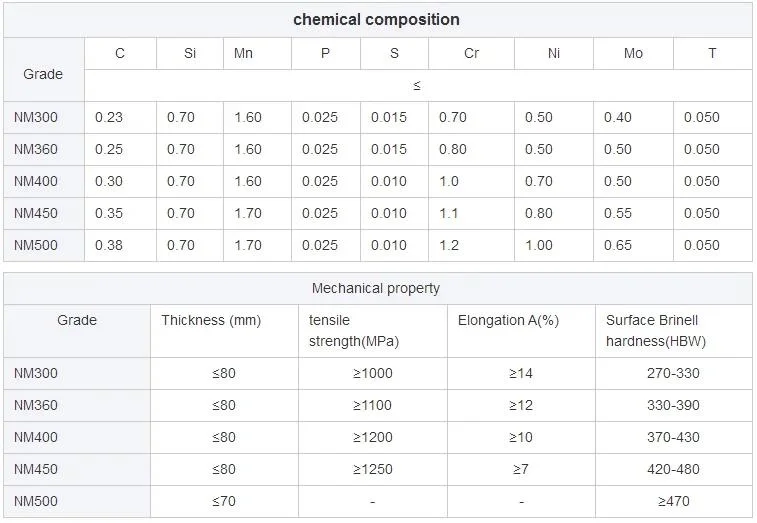Click the 'tensile strength(MPa)' column header
This screenshot has height=523, width=757.
coord(354,331)
